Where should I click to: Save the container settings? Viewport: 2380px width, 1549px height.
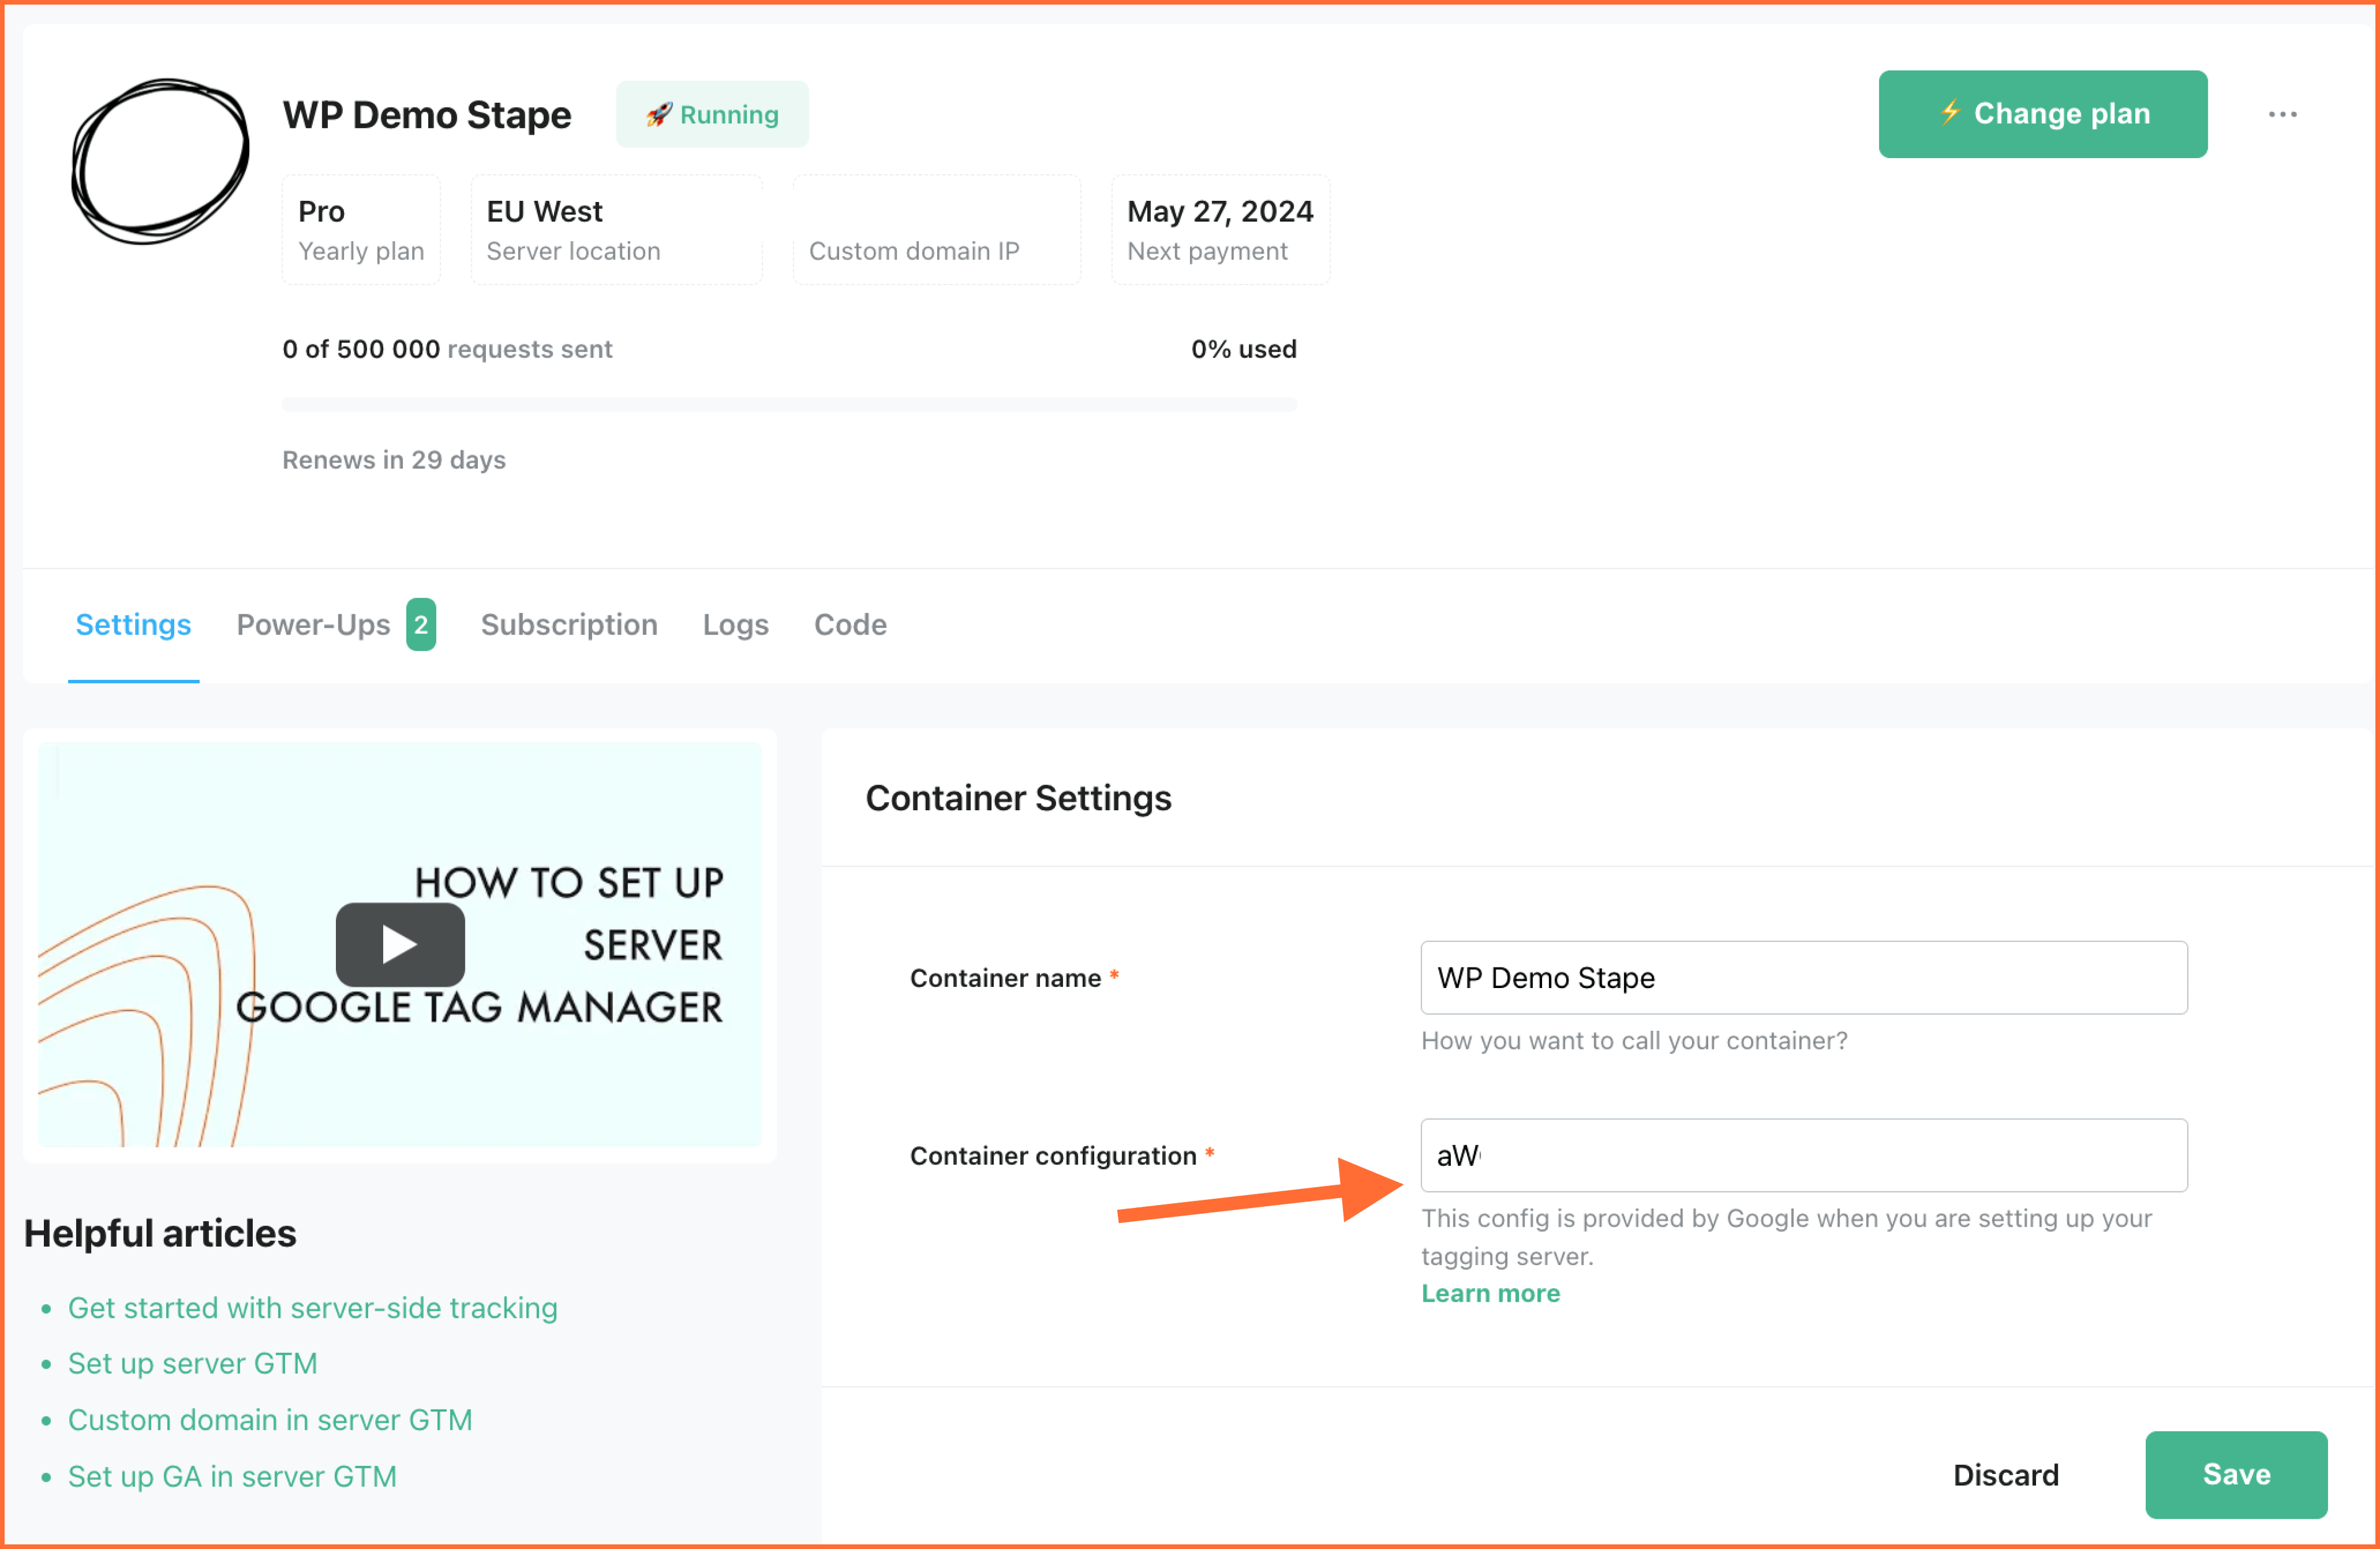pos(2236,1474)
